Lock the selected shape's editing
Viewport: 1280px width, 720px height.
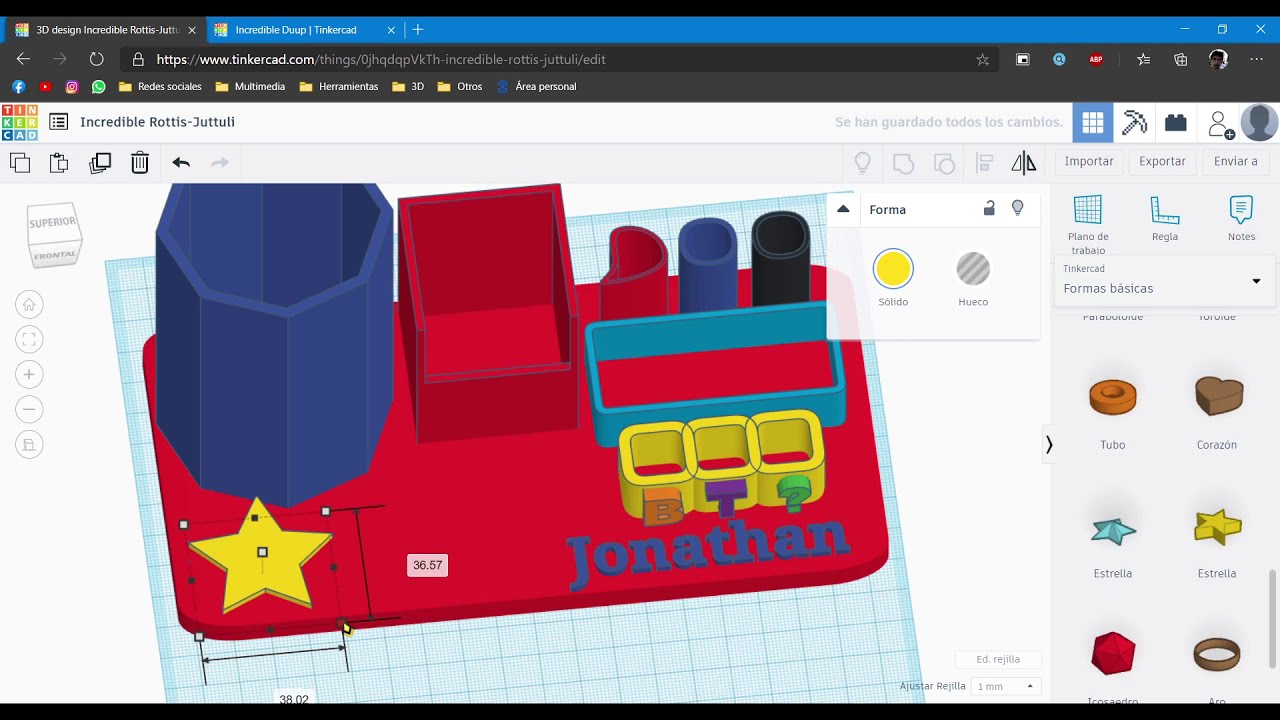pyautogui.click(x=989, y=208)
